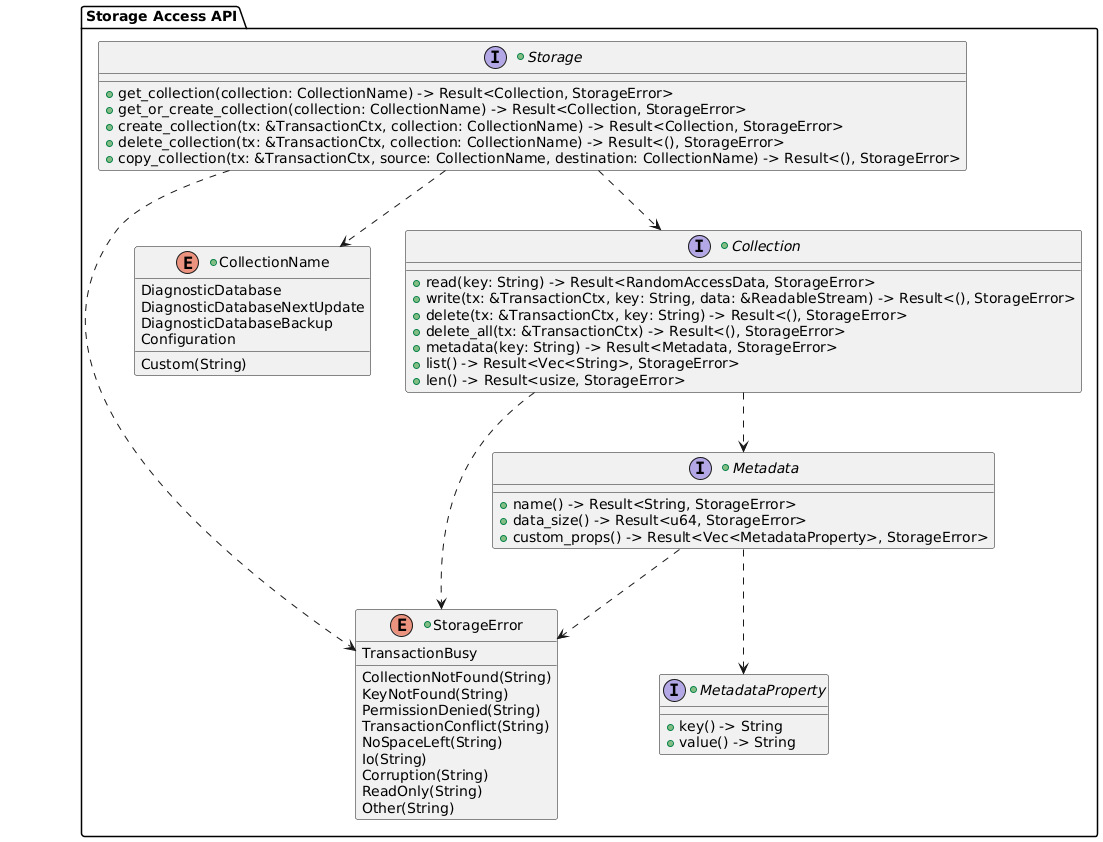The height and width of the screenshot is (842, 1103).
Task: Select the Configuration enum value
Action: pos(188,339)
